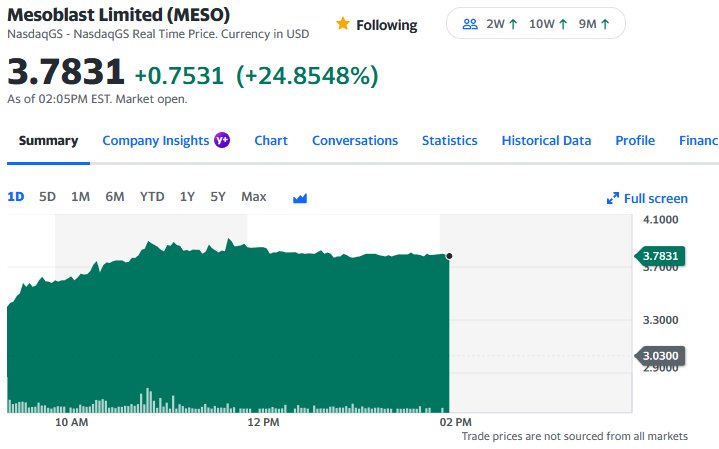
Task: Select the YTD time range
Action: pos(152,197)
